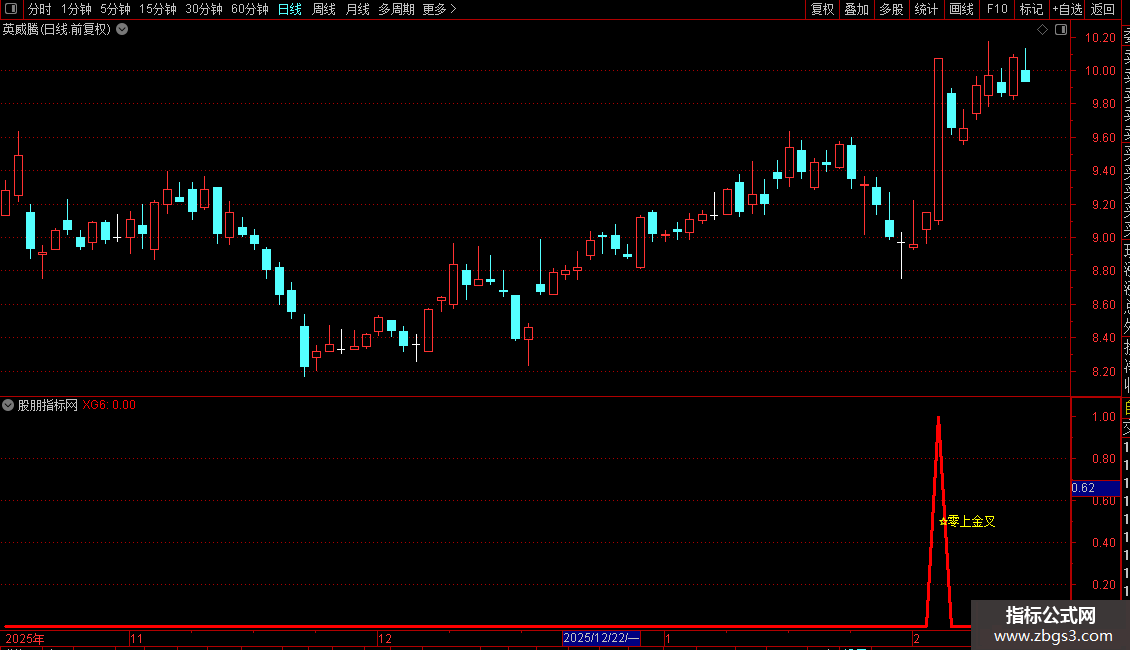Click the 标记 mark button
The width and height of the screenshot is (1130, 650).
tap(1031, 9)
